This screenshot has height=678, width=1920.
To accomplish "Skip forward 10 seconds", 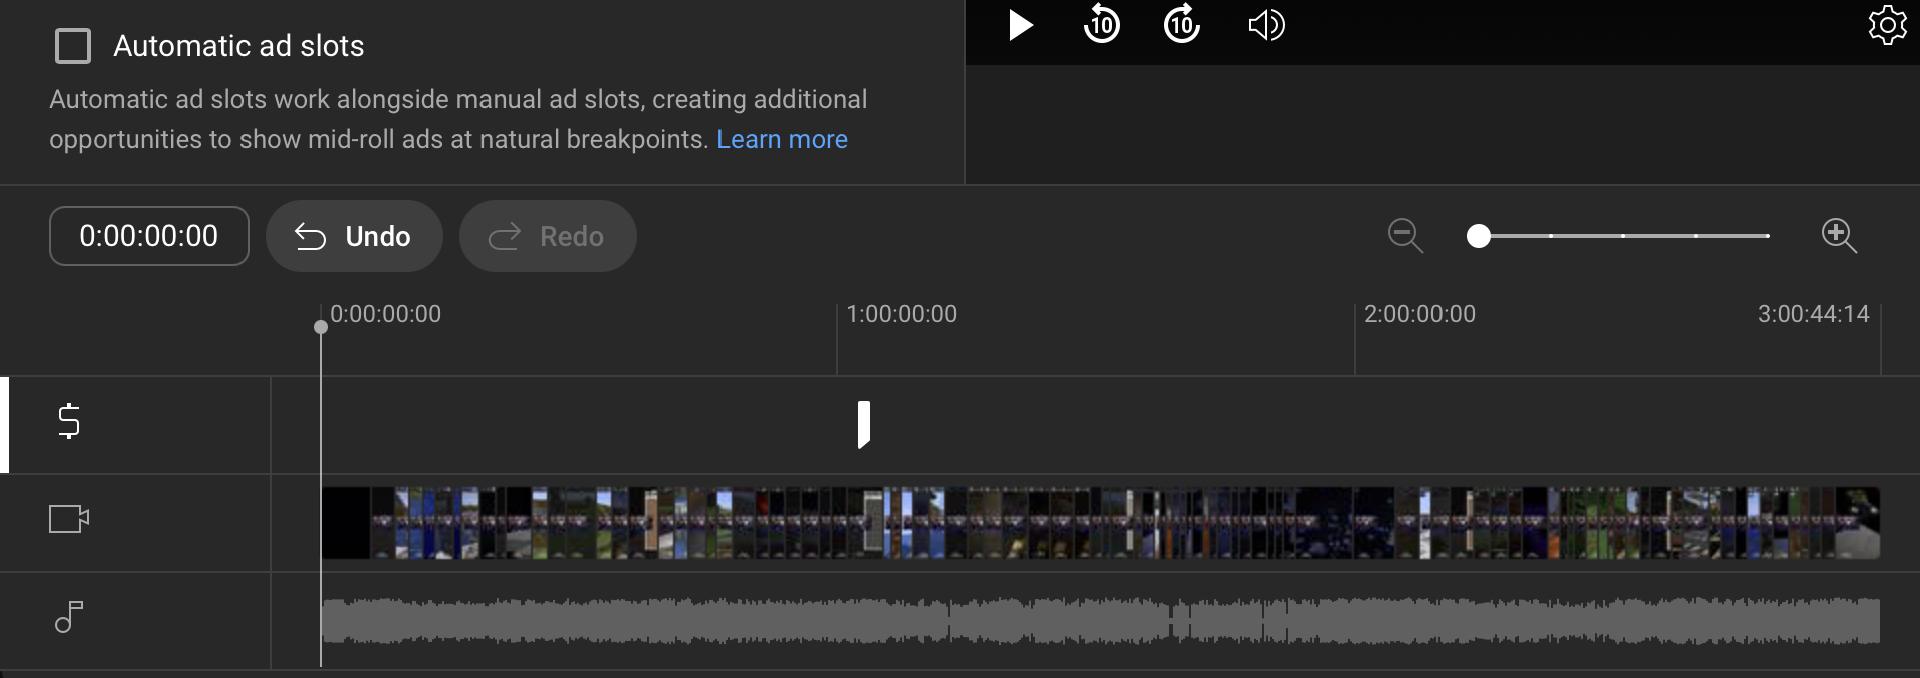I will pyautogui.click(x=1182, y=24).
